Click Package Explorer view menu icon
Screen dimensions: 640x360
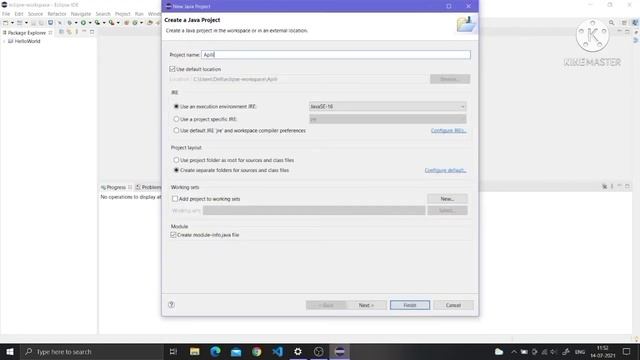point(77,32)
